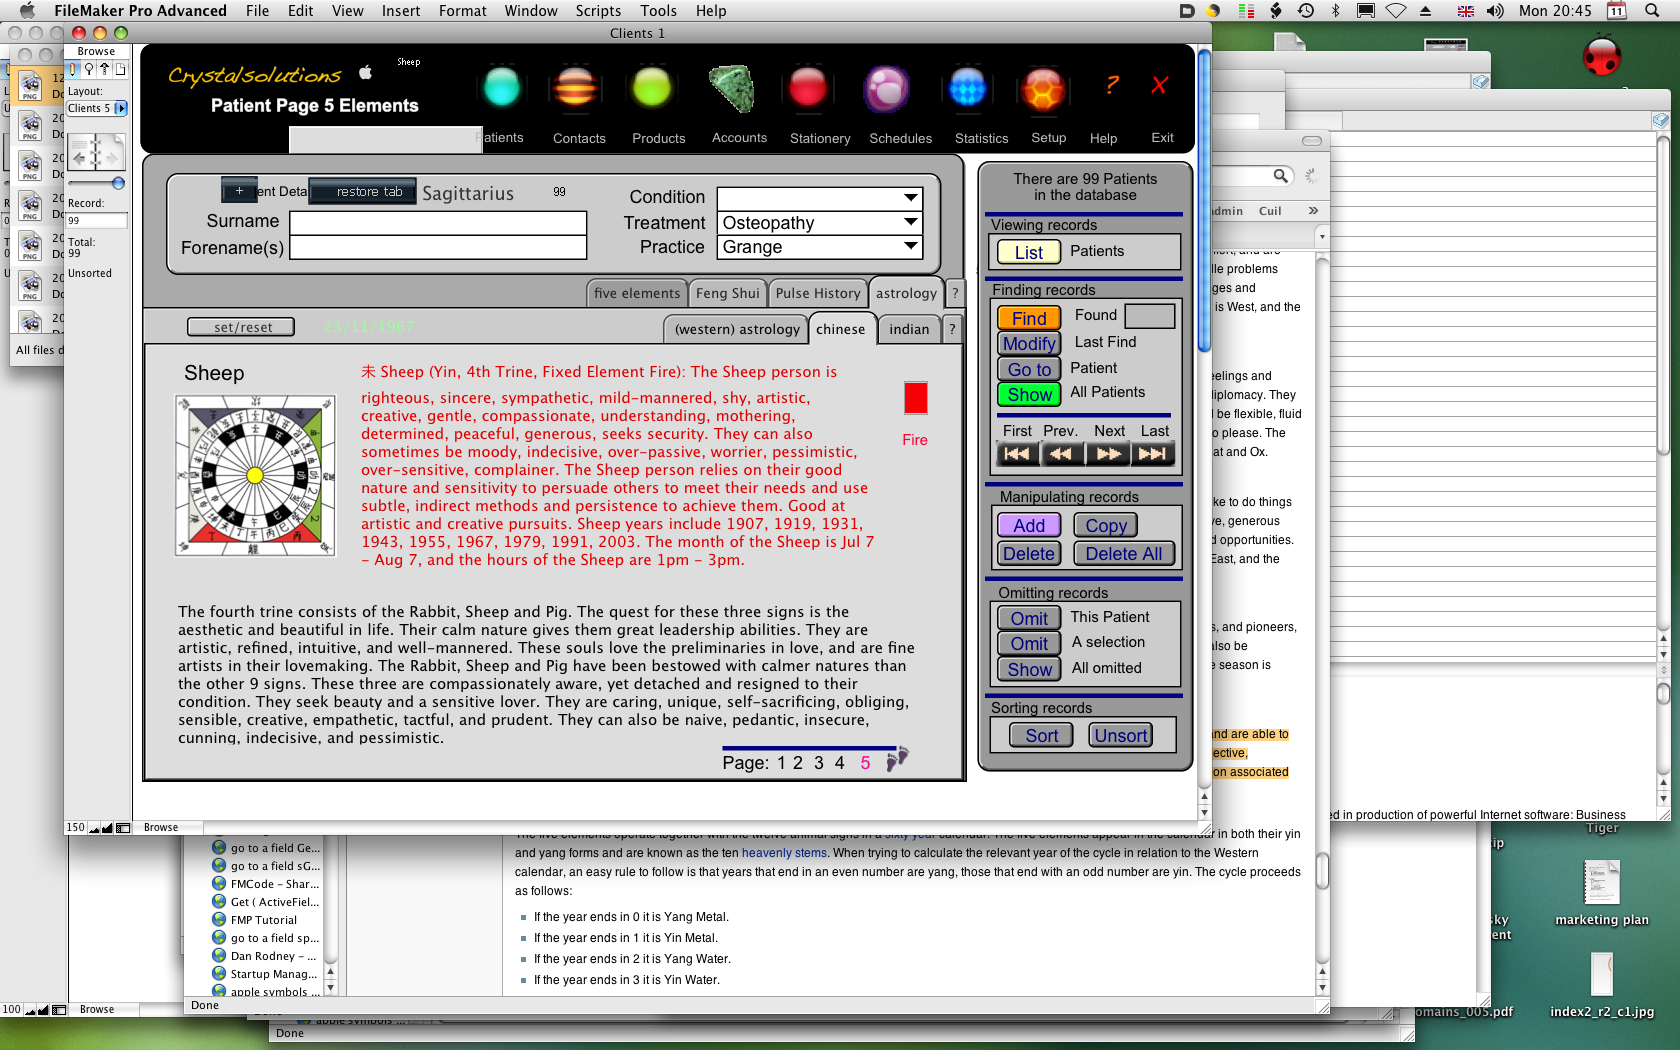Open Contacts via the striped orange orb

pyautogui.click(x=576, y=88)
